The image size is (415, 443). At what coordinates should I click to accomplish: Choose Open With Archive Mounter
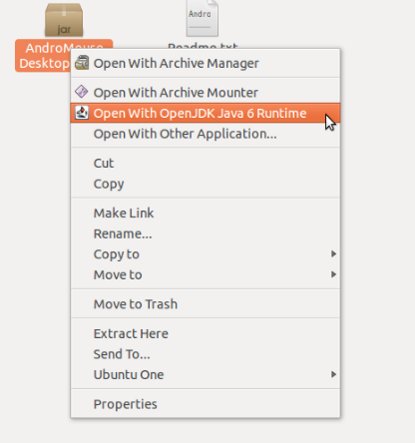[x=205, y=92]
